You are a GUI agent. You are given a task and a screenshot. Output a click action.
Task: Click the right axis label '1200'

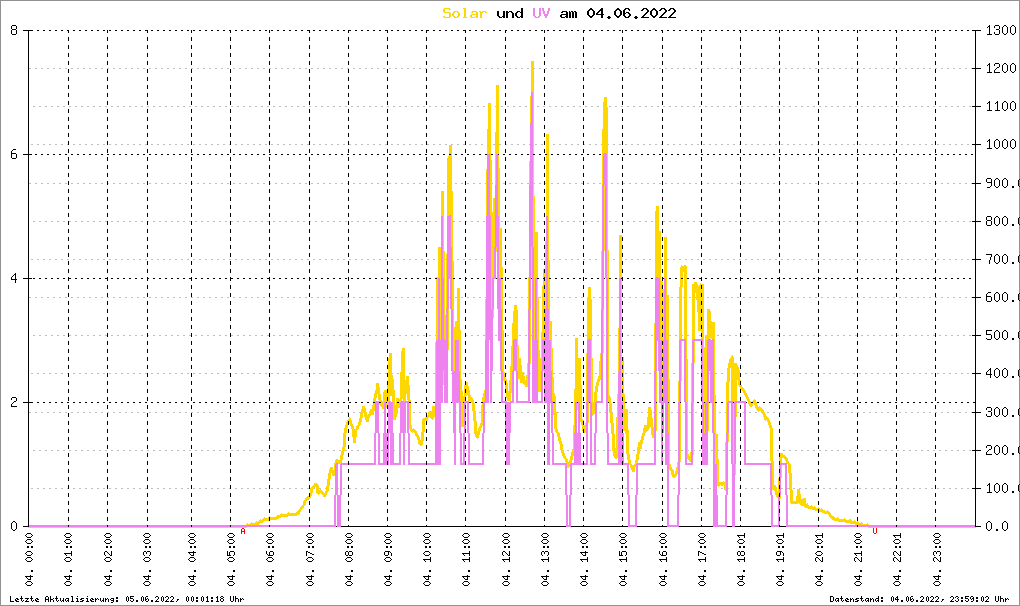1000,68
